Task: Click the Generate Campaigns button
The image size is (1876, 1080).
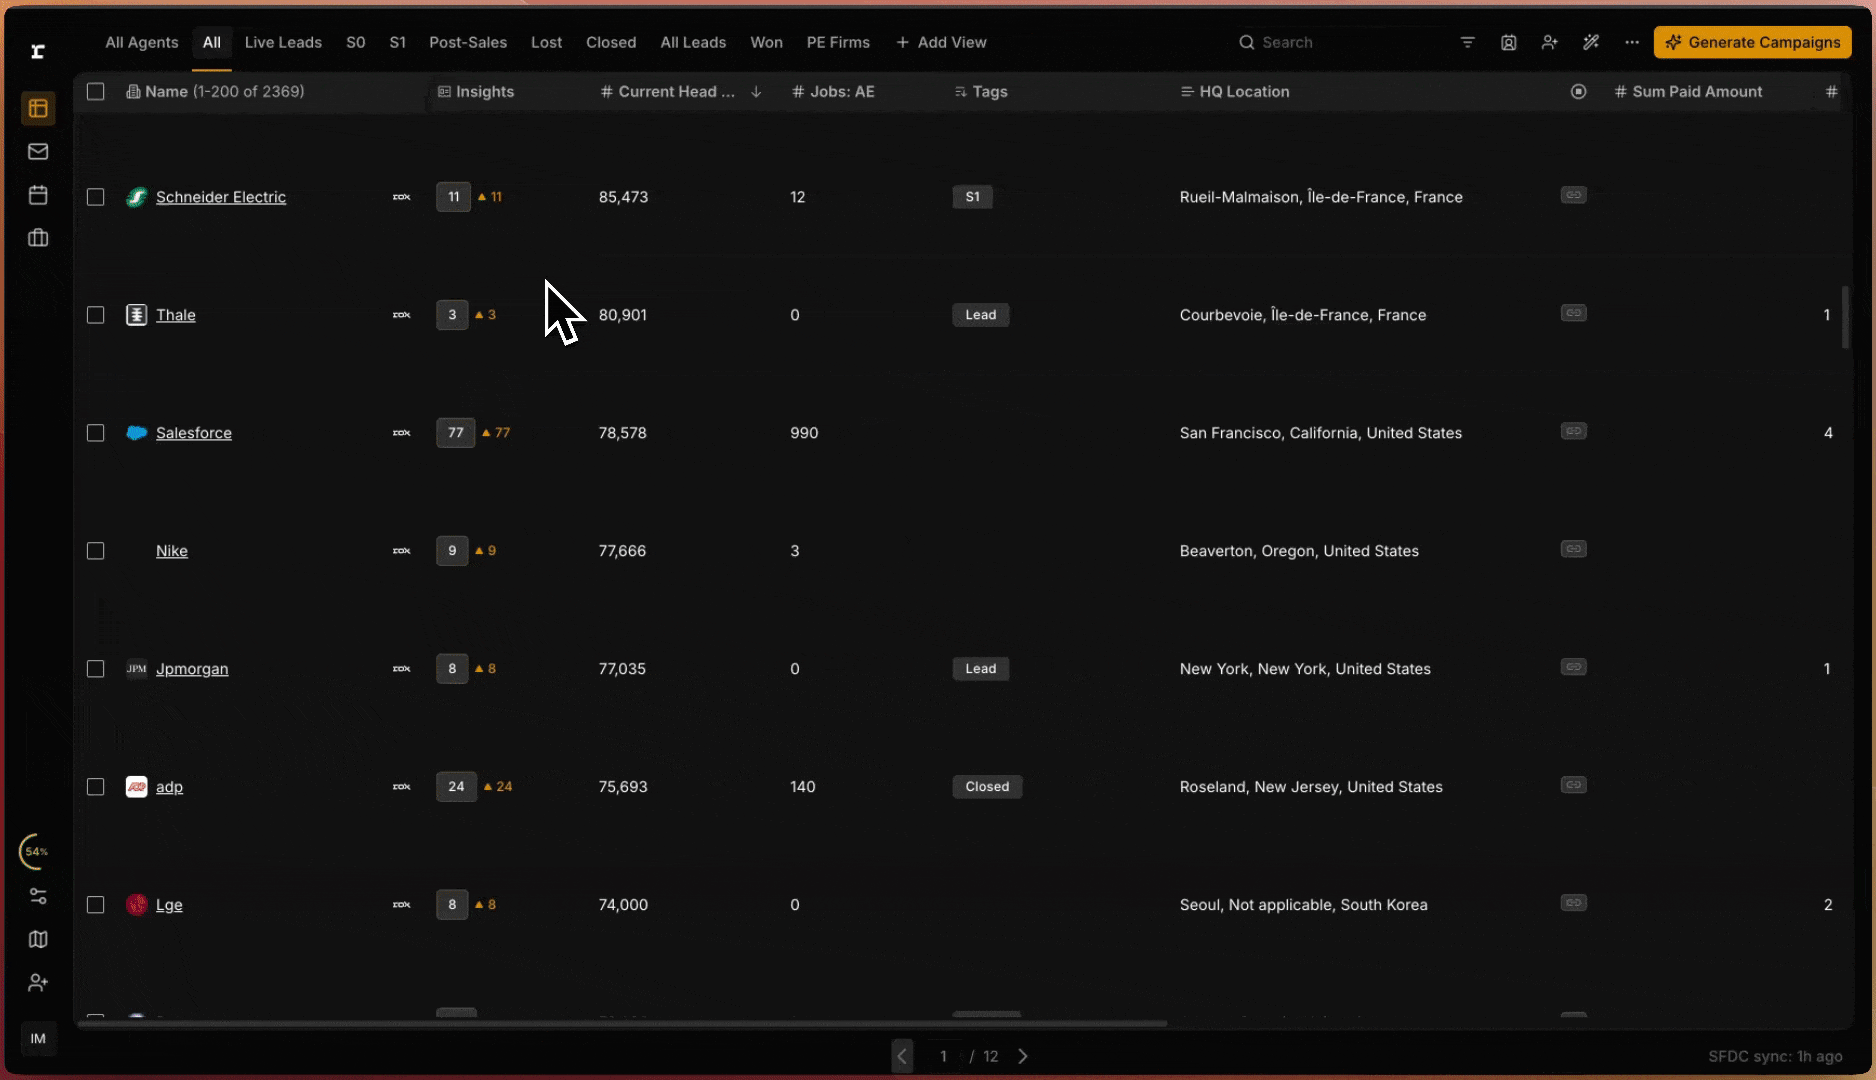Action: click(1752, 42)
